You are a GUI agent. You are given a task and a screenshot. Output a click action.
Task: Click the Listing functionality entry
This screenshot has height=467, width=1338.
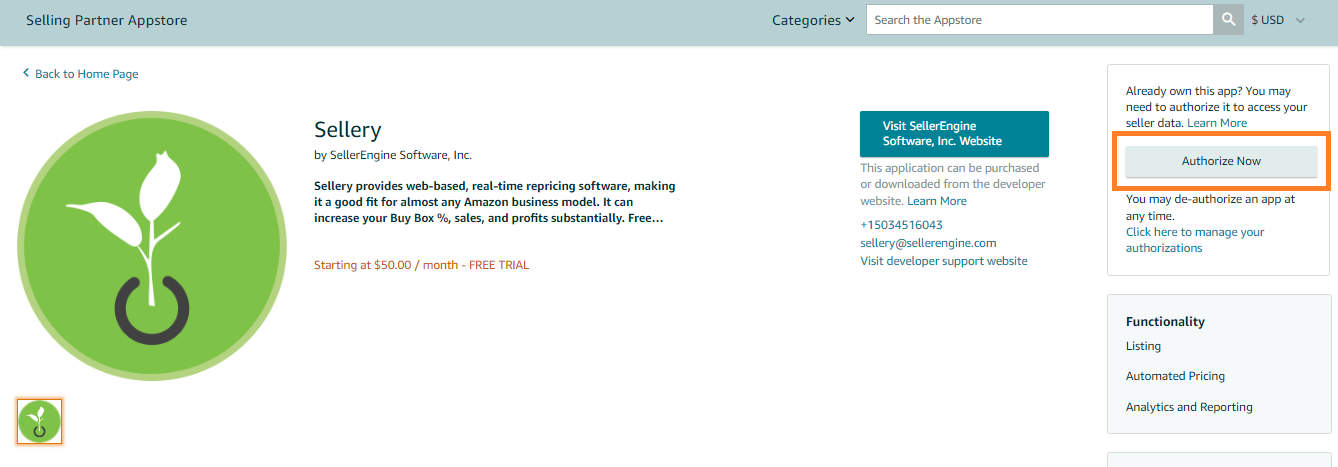[x=1143, y=346]
